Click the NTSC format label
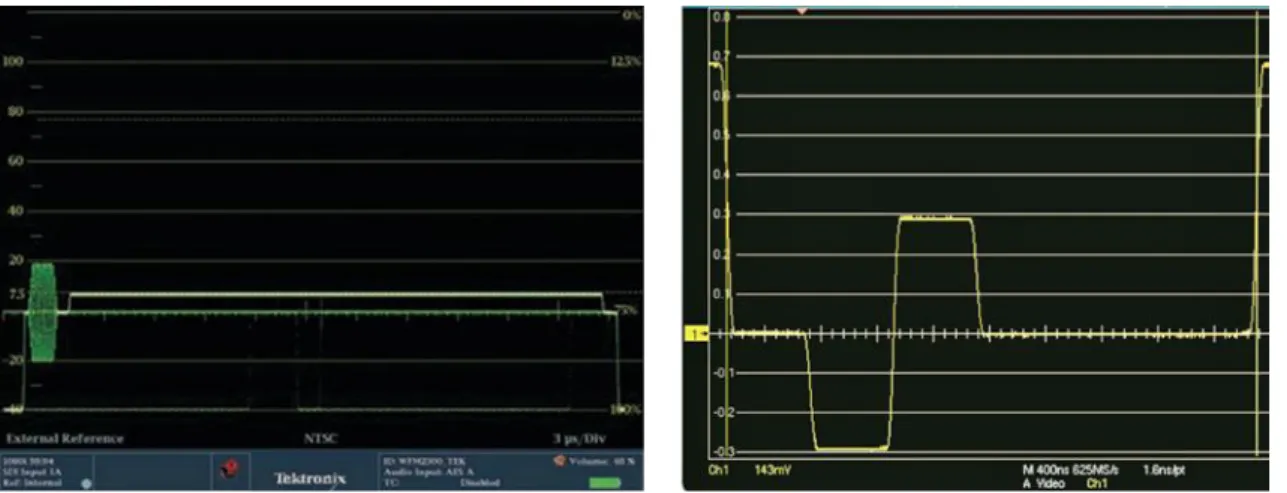This screenshot has width=1287, height=493. click(x=322, y=438)
